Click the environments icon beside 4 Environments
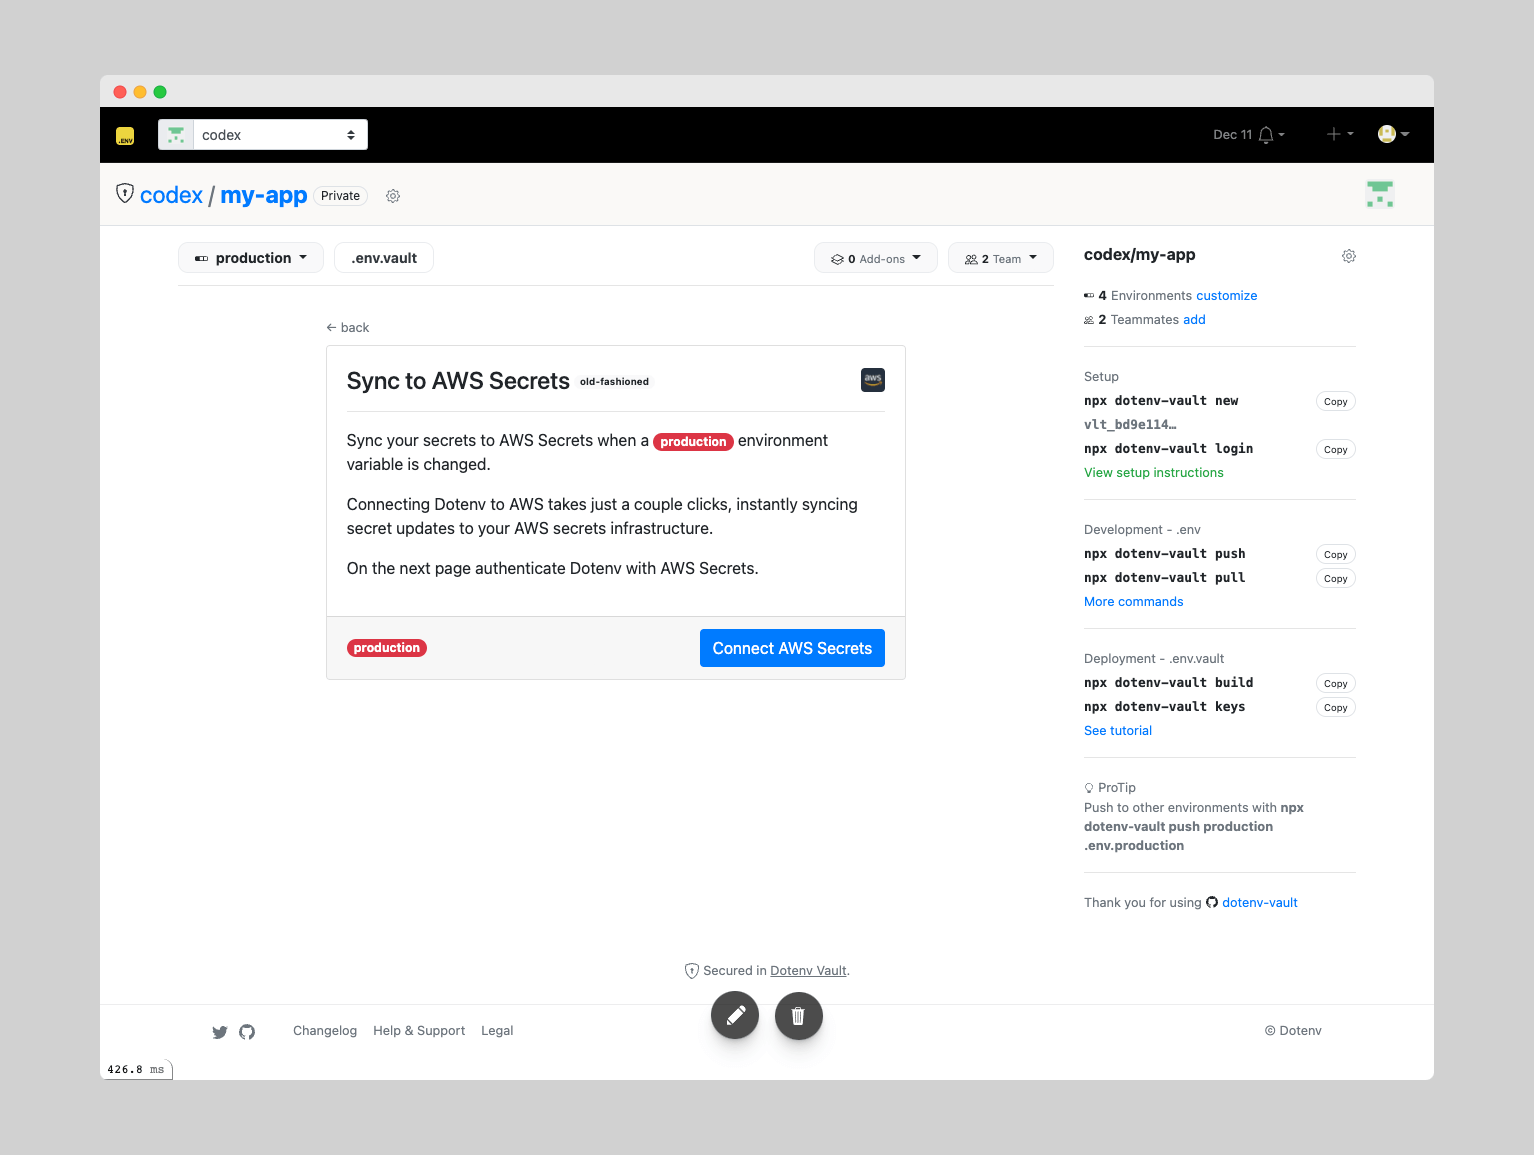 1089,295
